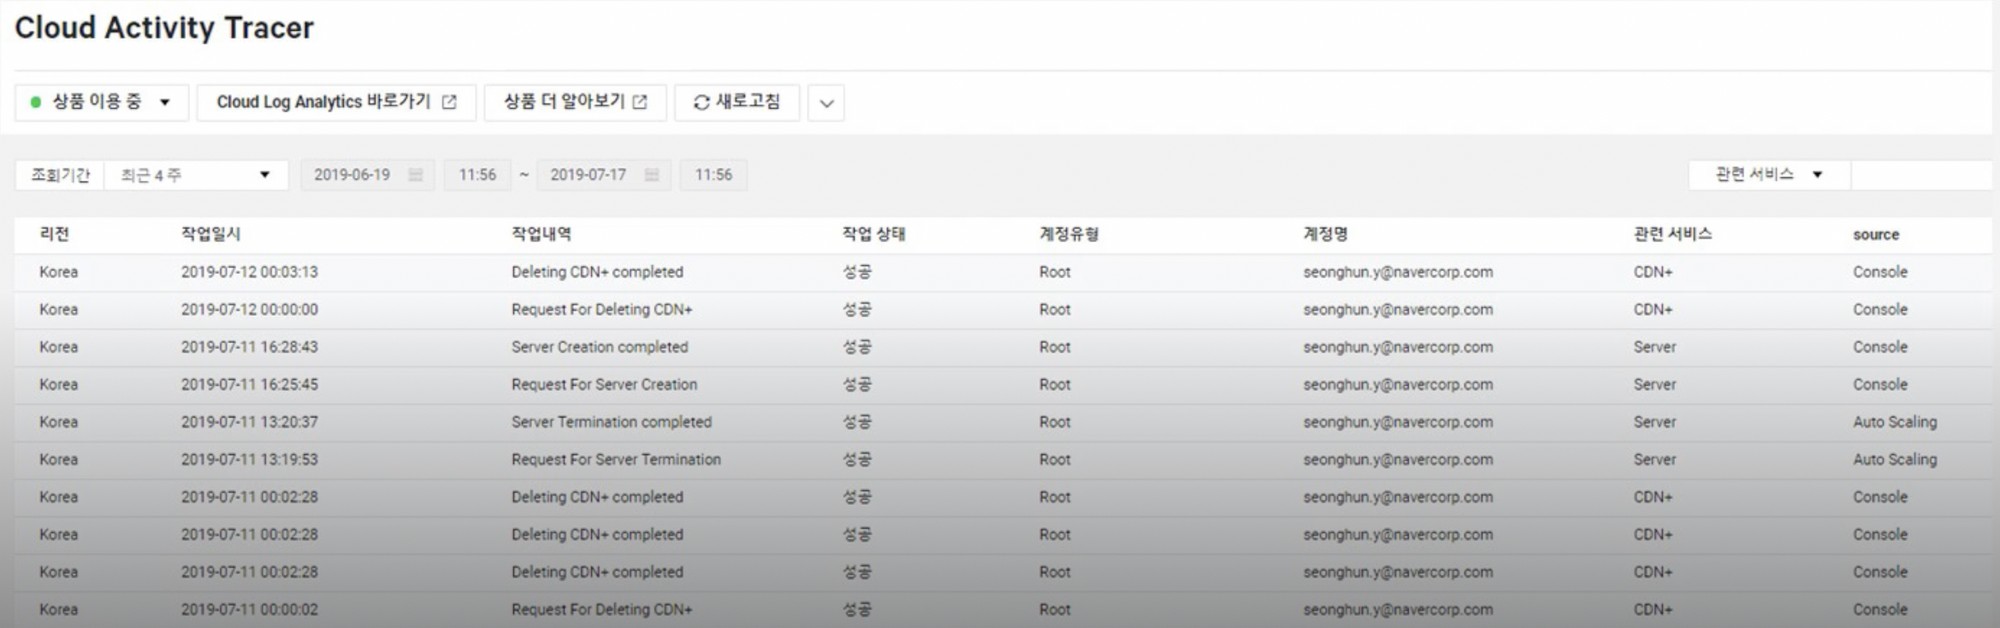Click external link icon on Cloud Log Analytics

point(449,102)
